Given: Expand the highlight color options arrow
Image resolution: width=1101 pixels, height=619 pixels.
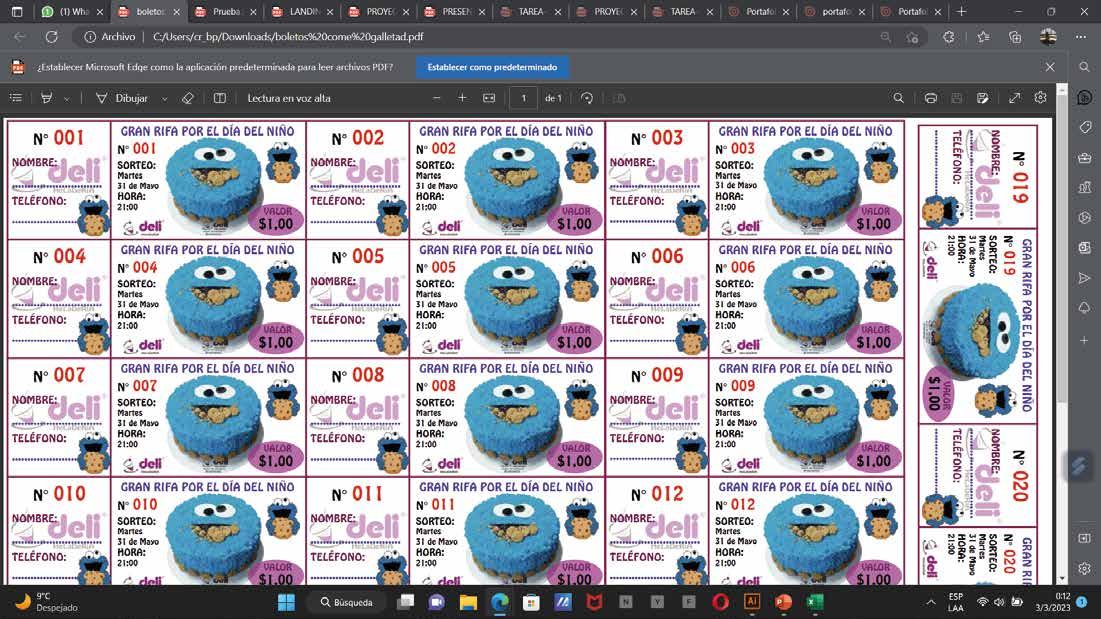Looking at the screenshot, I should [67, 99].
